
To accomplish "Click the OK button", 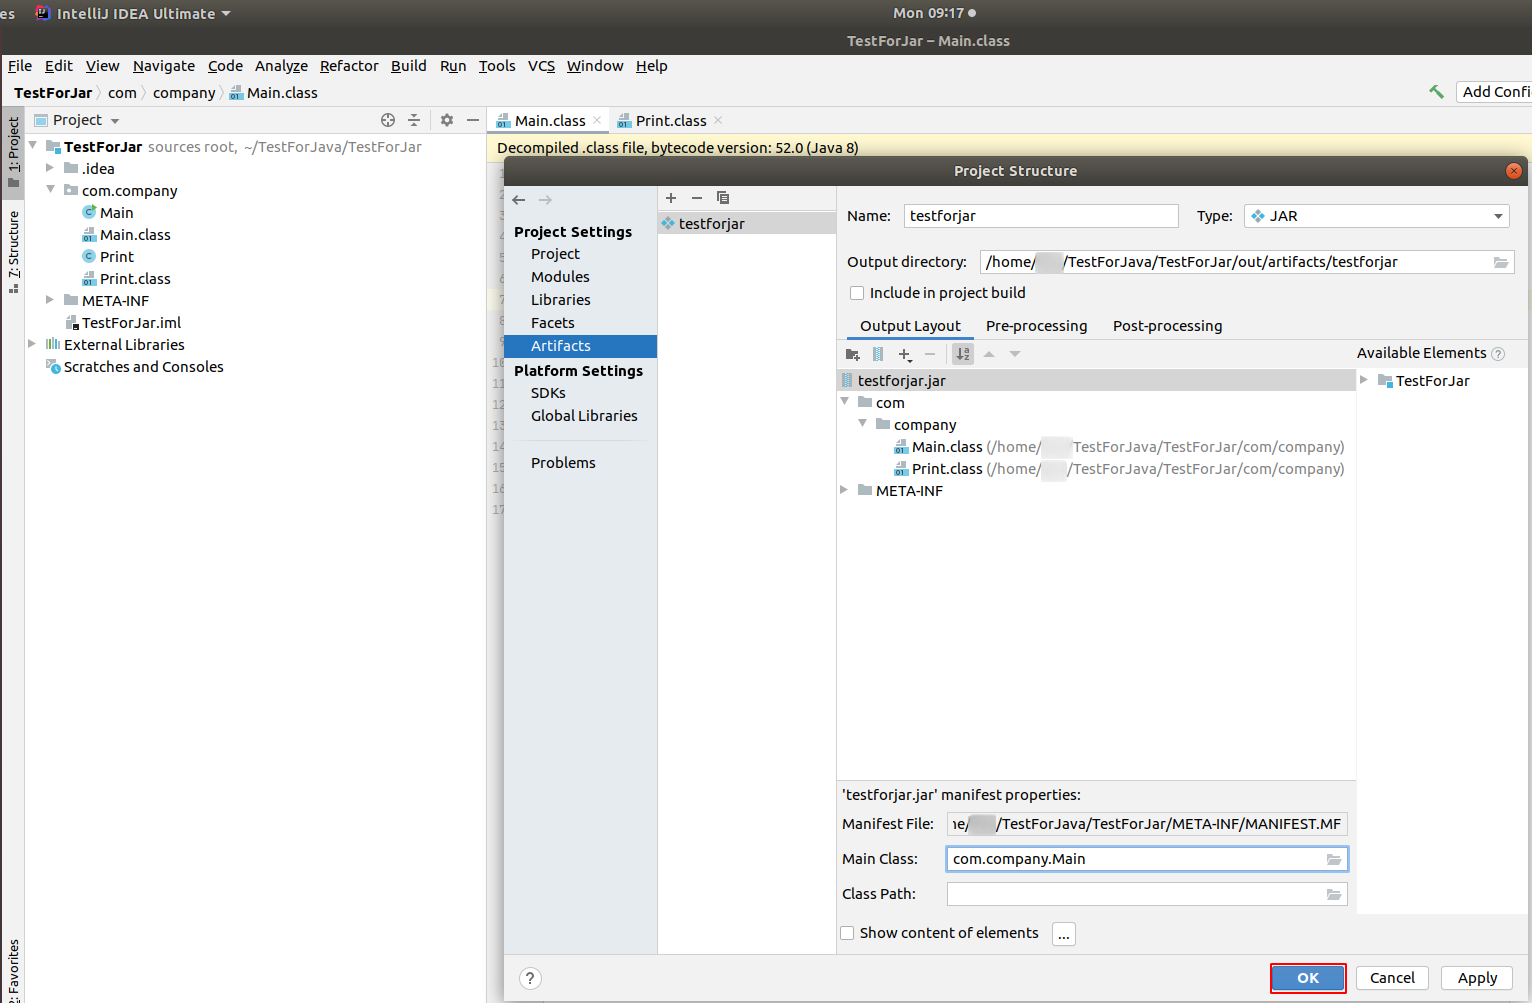I will pos(1308,978).
